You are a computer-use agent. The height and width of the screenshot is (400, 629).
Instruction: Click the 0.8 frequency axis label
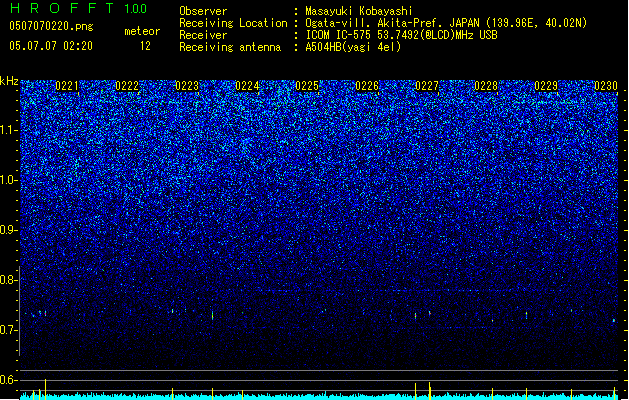(8, 280)
